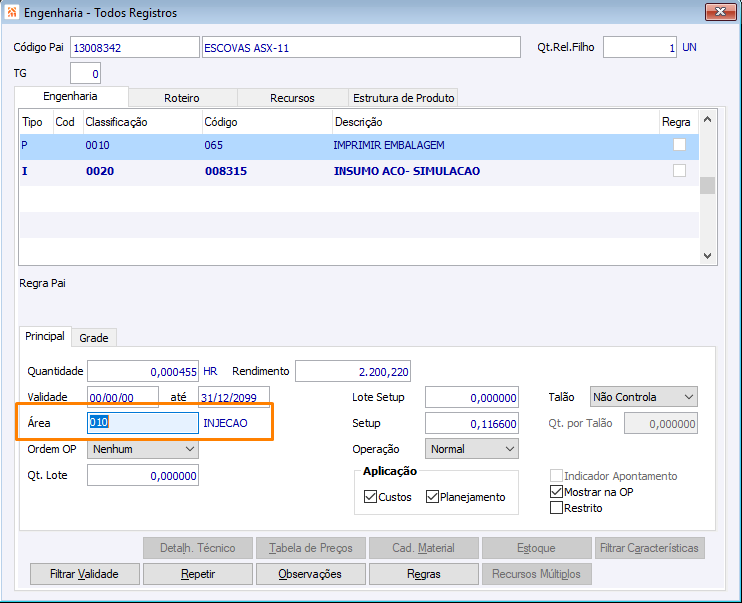Toggle the Planejamento checkbox
The image size is (742, 603).
pos(432,497)
